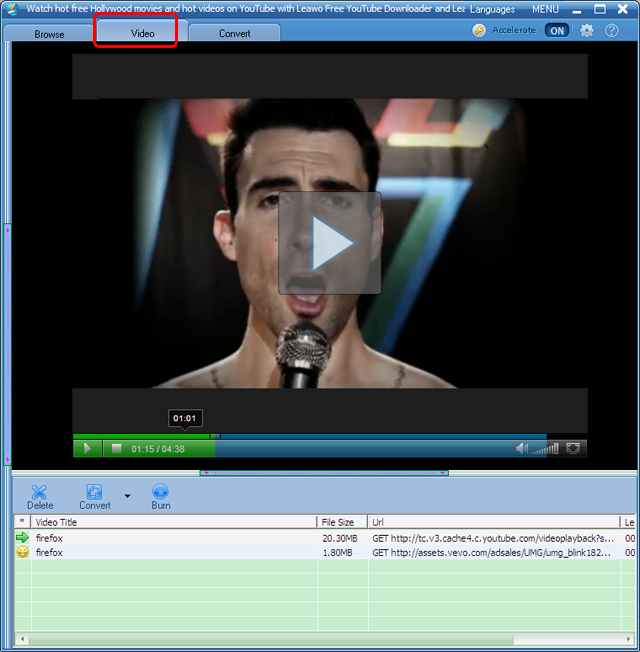Click the Burn disc button
This screenshot has width=640, height=652.
tap(161, 497)
